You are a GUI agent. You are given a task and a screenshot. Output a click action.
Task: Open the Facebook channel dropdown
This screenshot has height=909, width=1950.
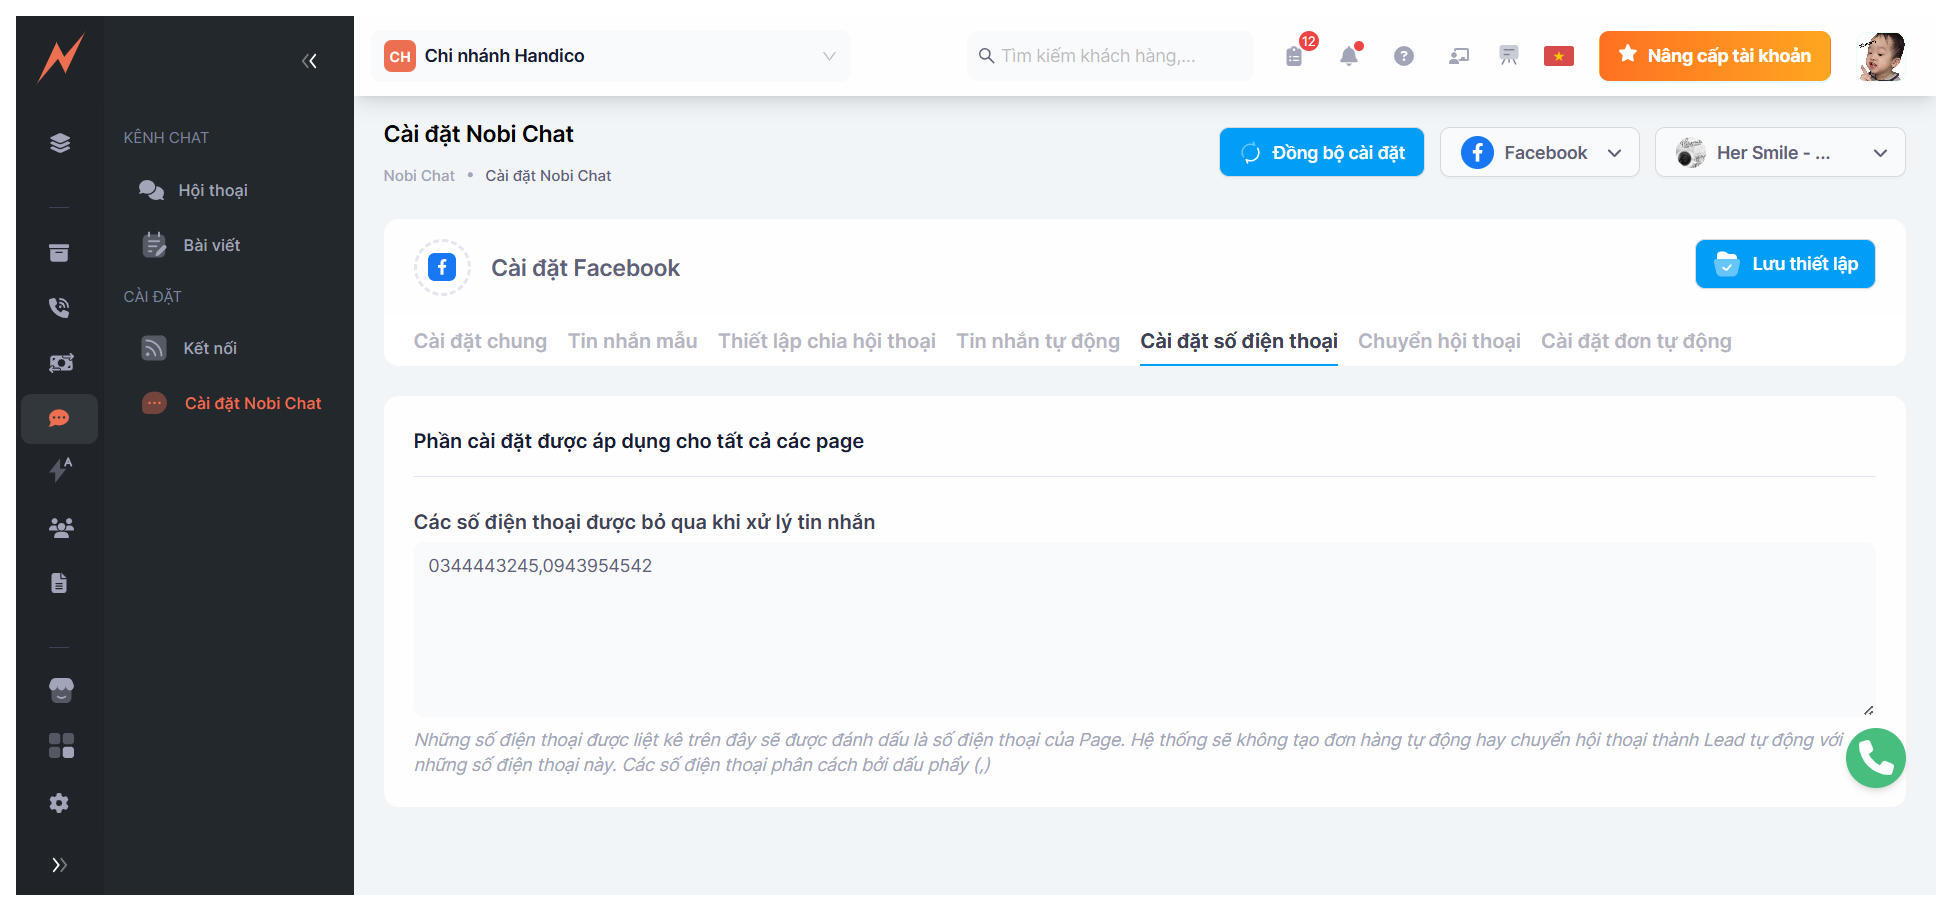pyautogui.click(x=1539, y=153)
